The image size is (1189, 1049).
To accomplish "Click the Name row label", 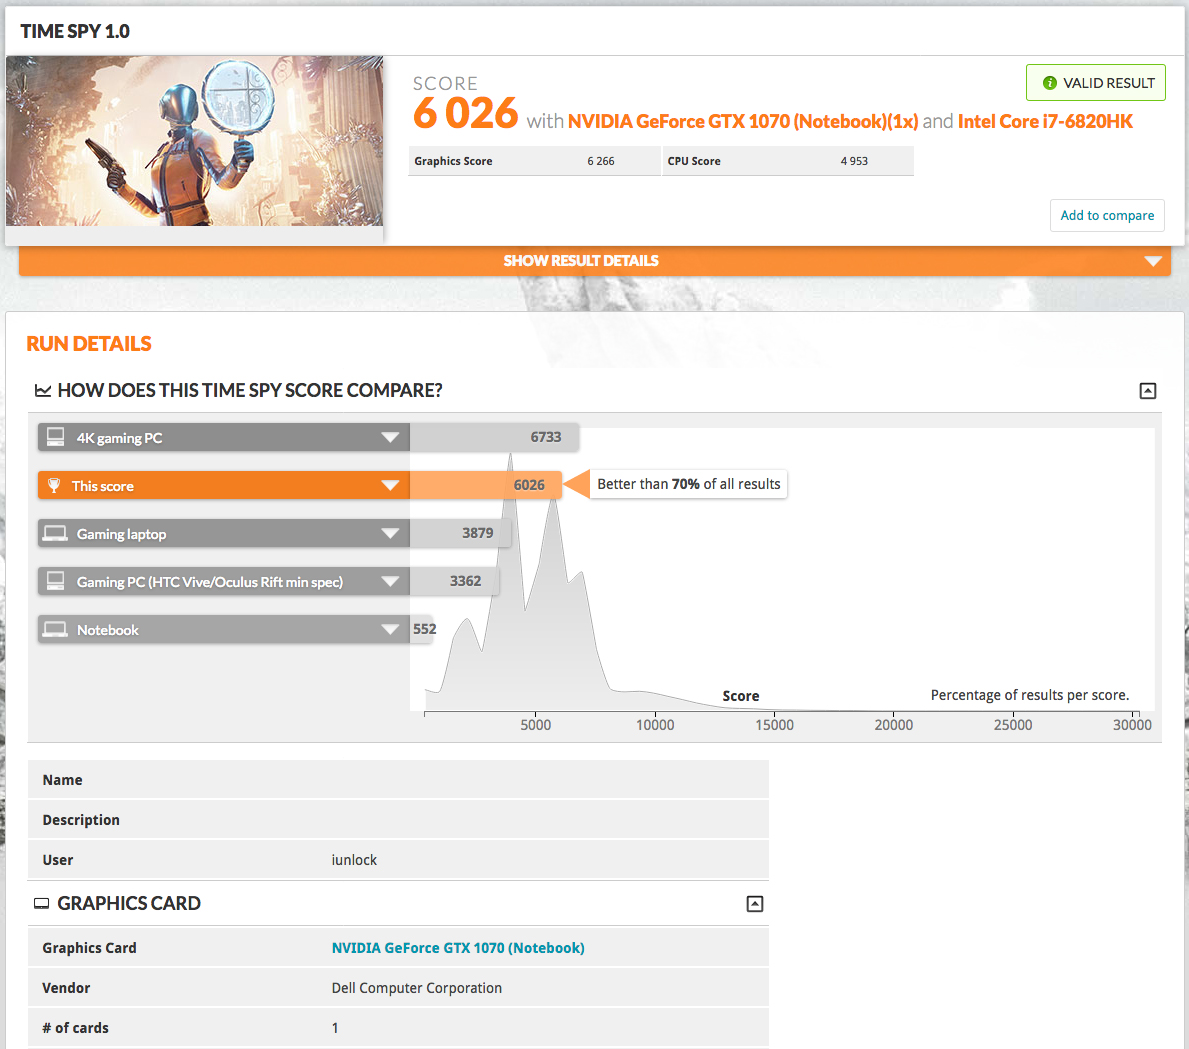I will point(62,780).
